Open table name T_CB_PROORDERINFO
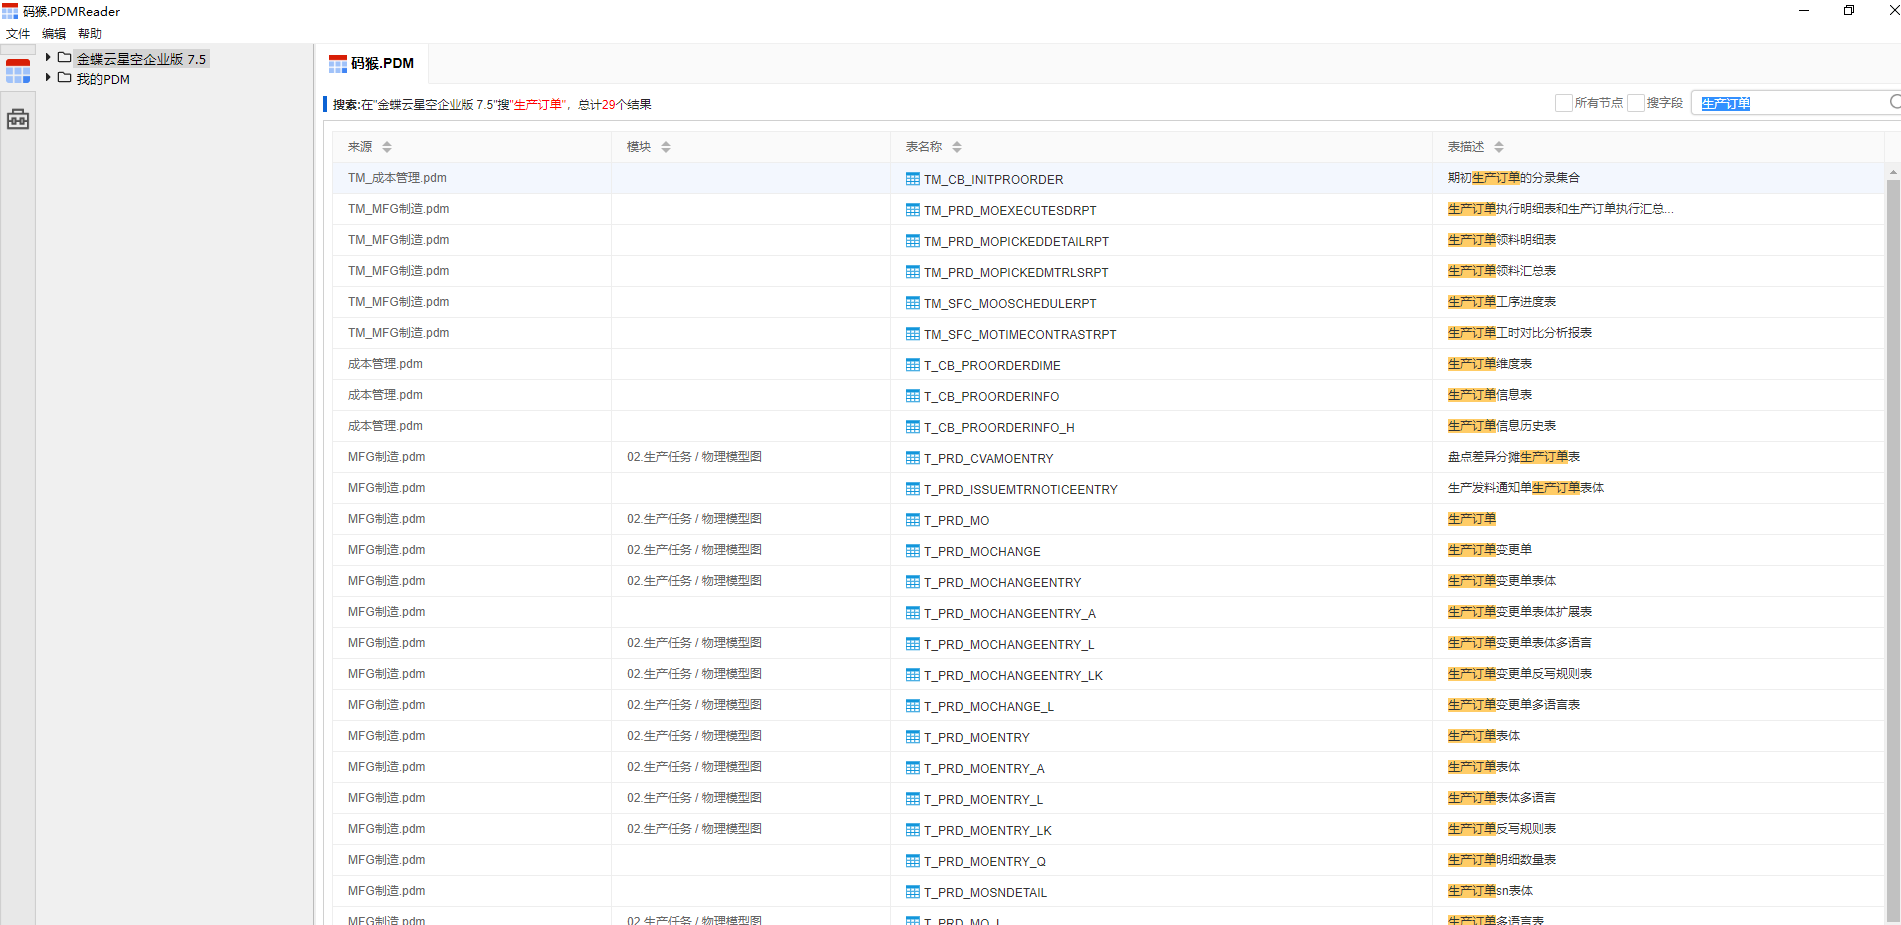1901x925 pixels. point(991,396)
